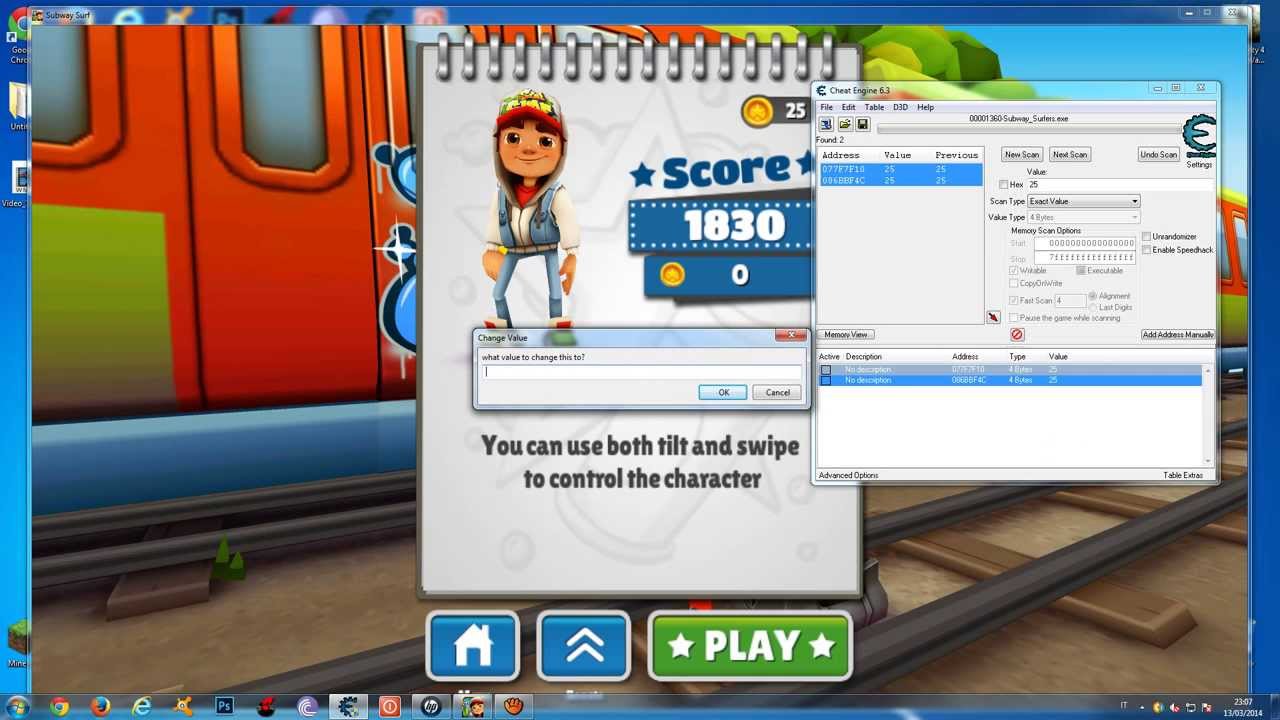This screenshot has height=720, width=1280.
Task: Click the home button in Subway Surfers
Action: point(473,646)
